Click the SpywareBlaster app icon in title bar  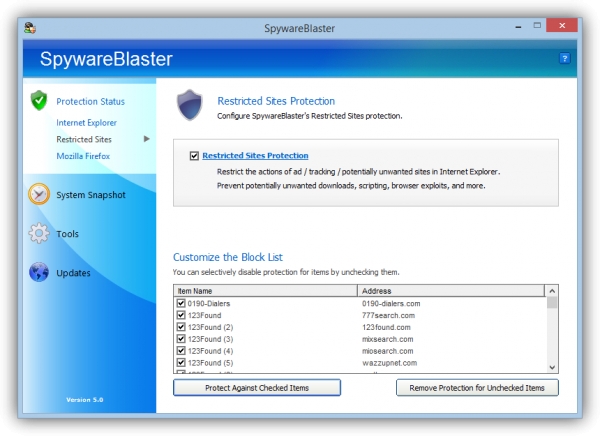pos(30,28)
